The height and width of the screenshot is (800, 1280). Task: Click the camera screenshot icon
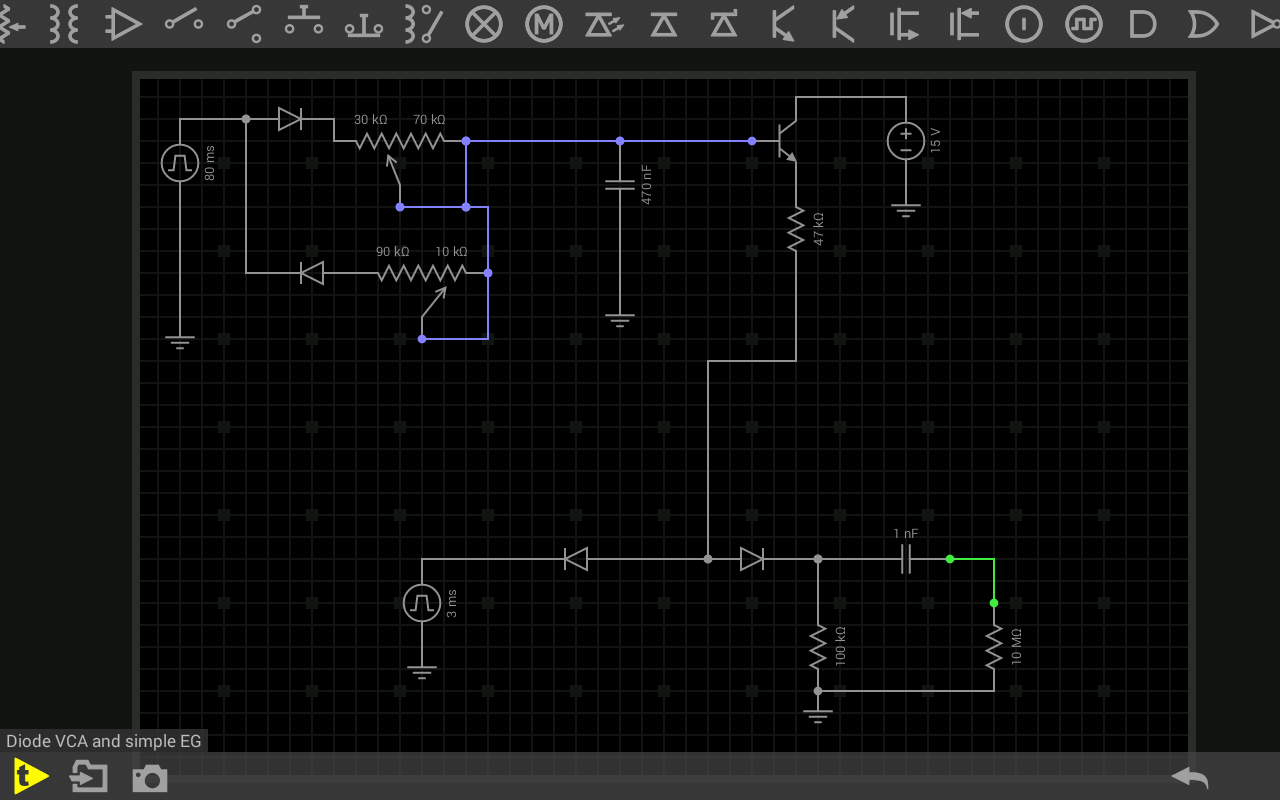click(150, 778)
